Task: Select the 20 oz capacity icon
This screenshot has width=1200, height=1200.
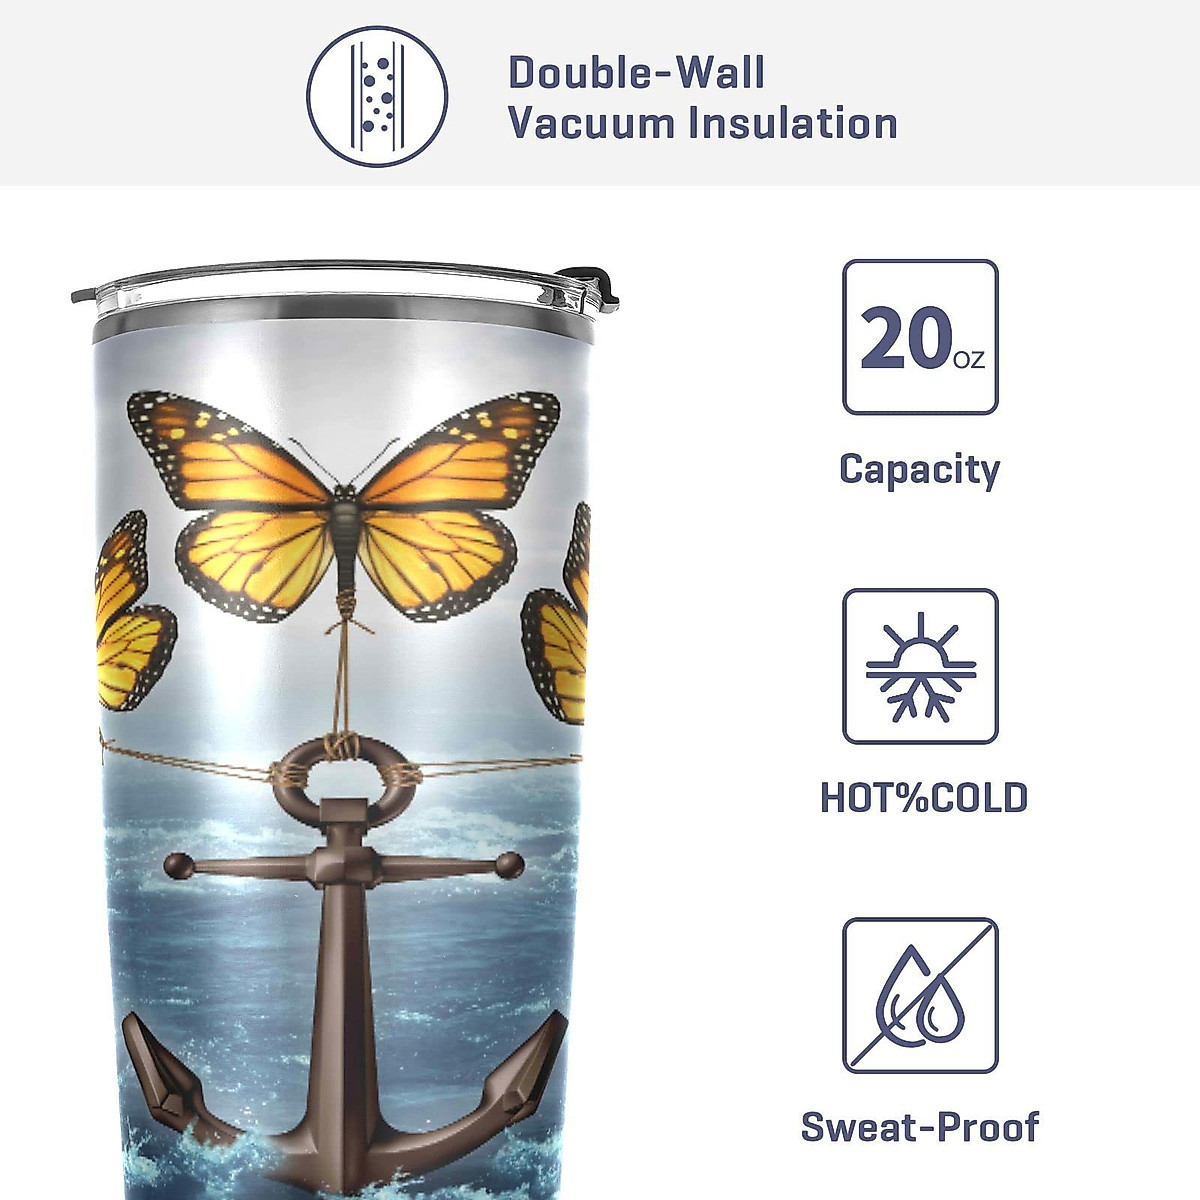Action: click(x=920, y=337)
